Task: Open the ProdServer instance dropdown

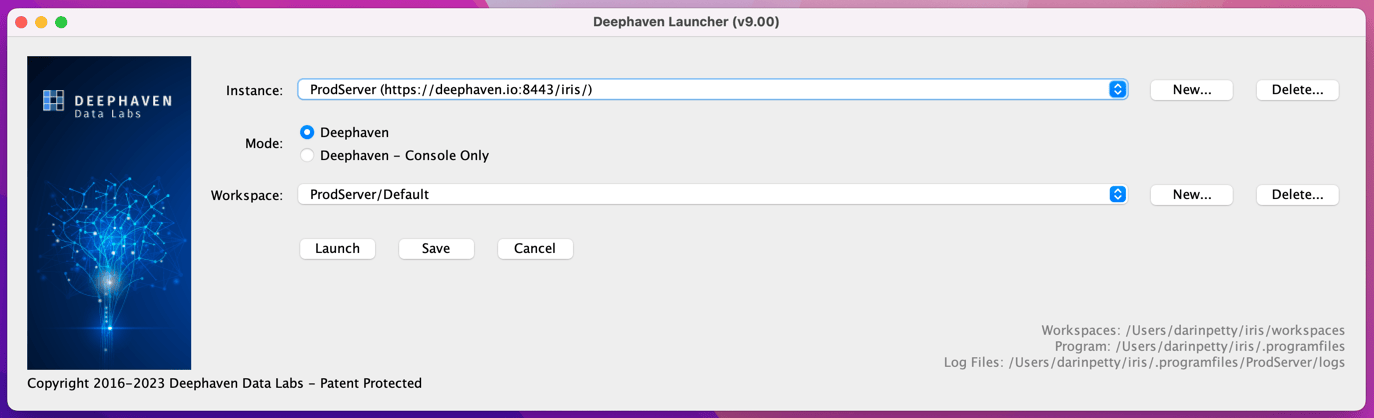Action: [x=700, y=90]
